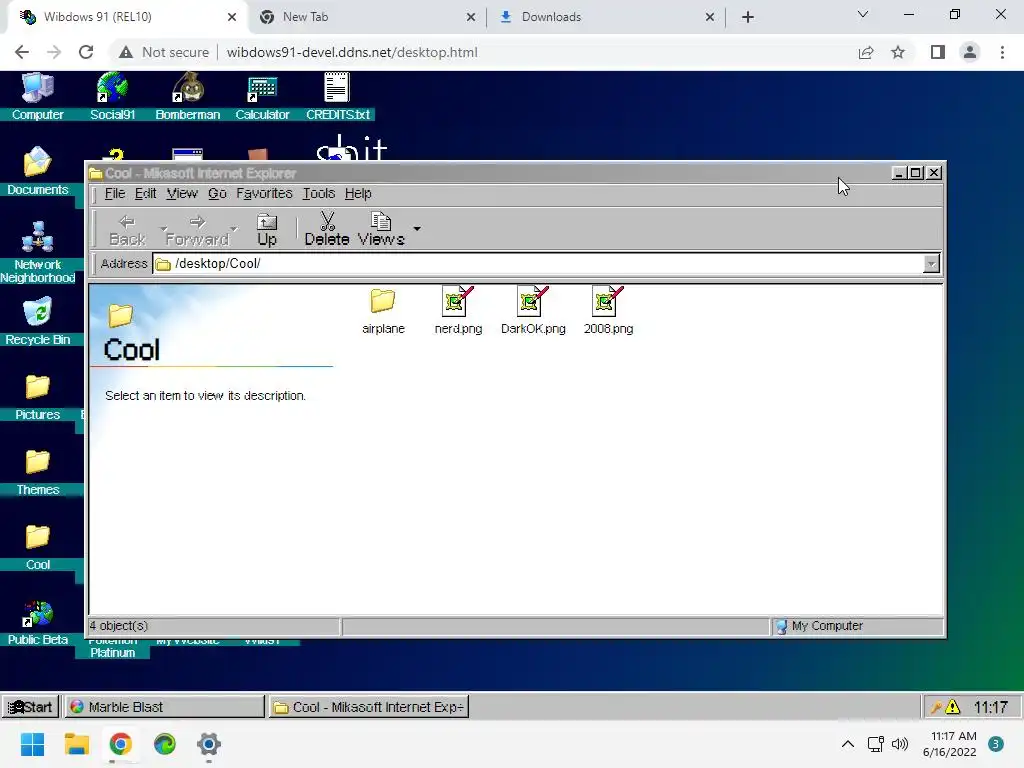1024x768 pixels.
Task: Click Cool - Mikasoft Internet Explorer taskbar item
Action: (x=369, y=707)
